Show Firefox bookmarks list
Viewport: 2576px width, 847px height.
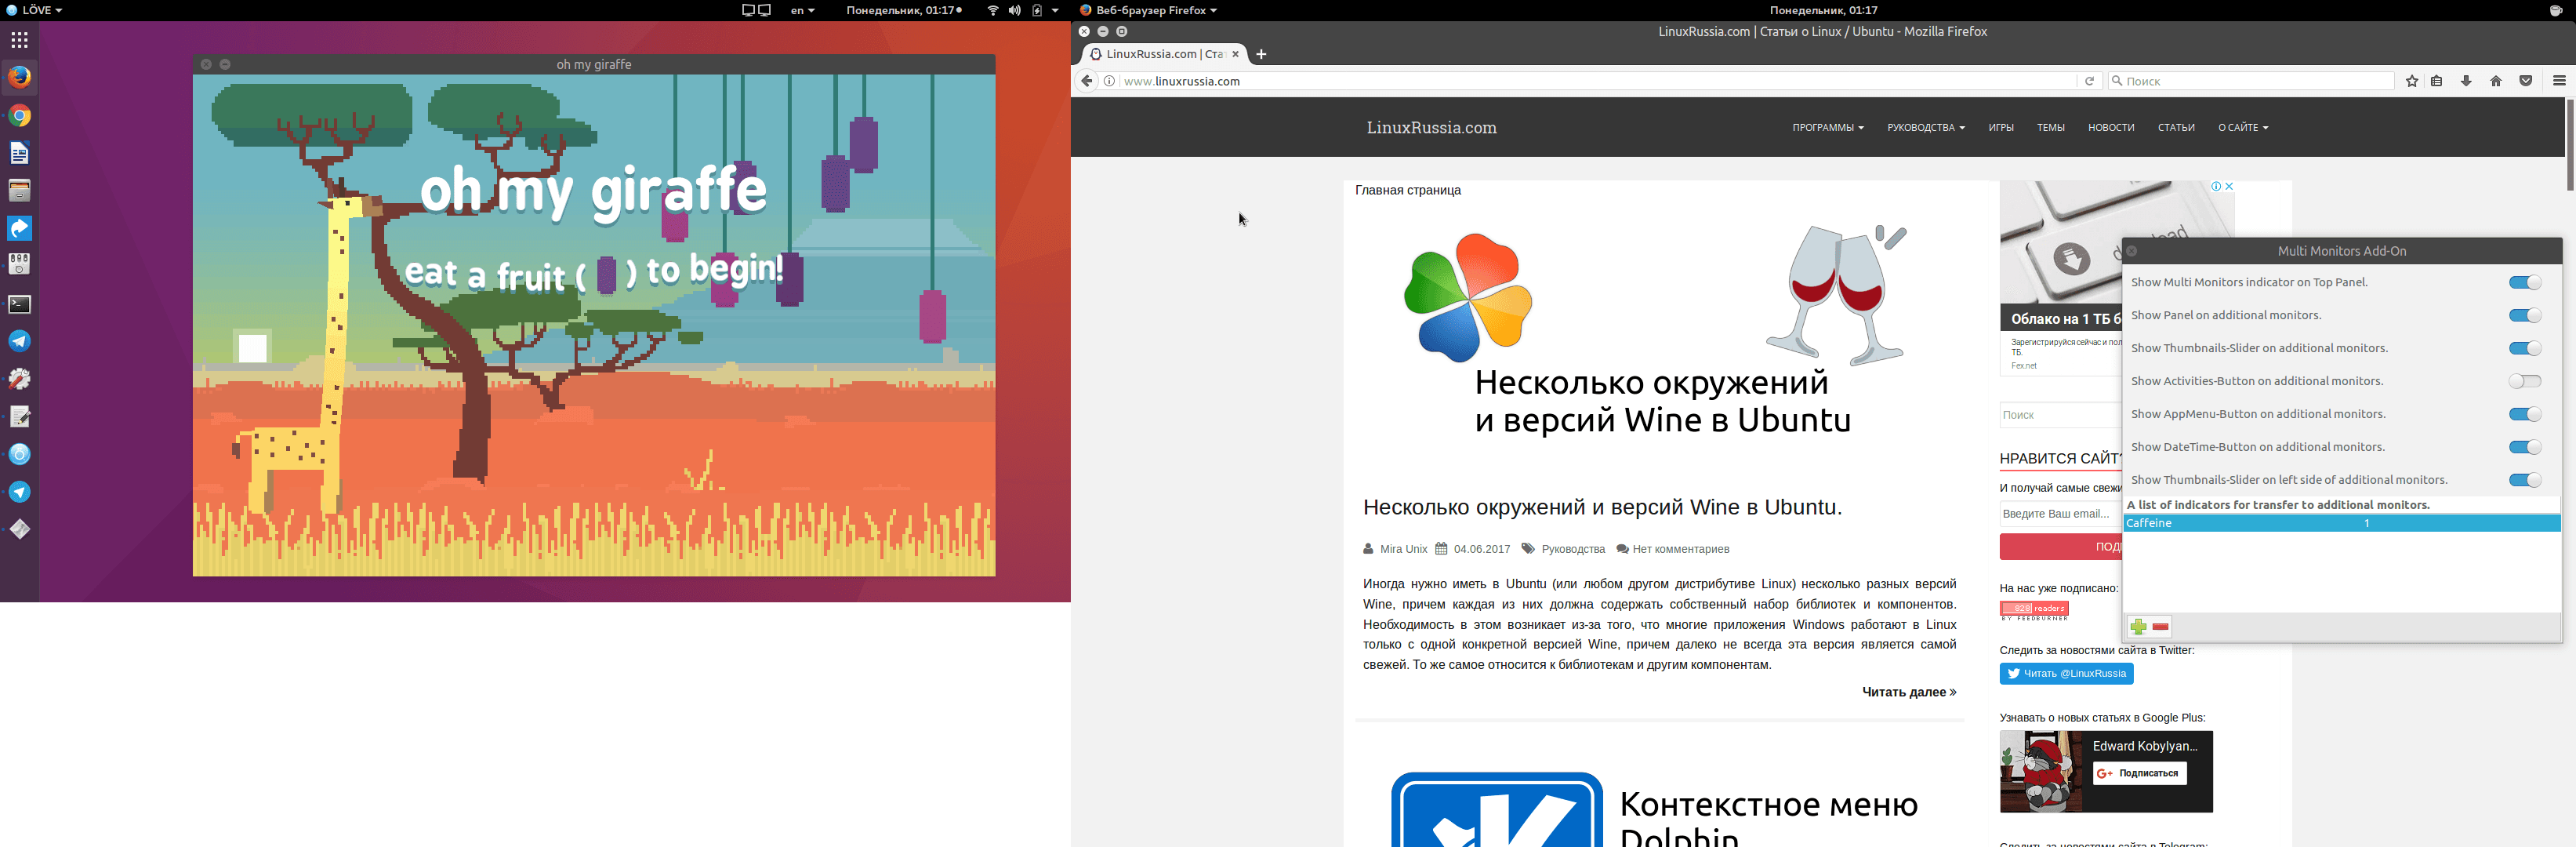coord(2437,81)
